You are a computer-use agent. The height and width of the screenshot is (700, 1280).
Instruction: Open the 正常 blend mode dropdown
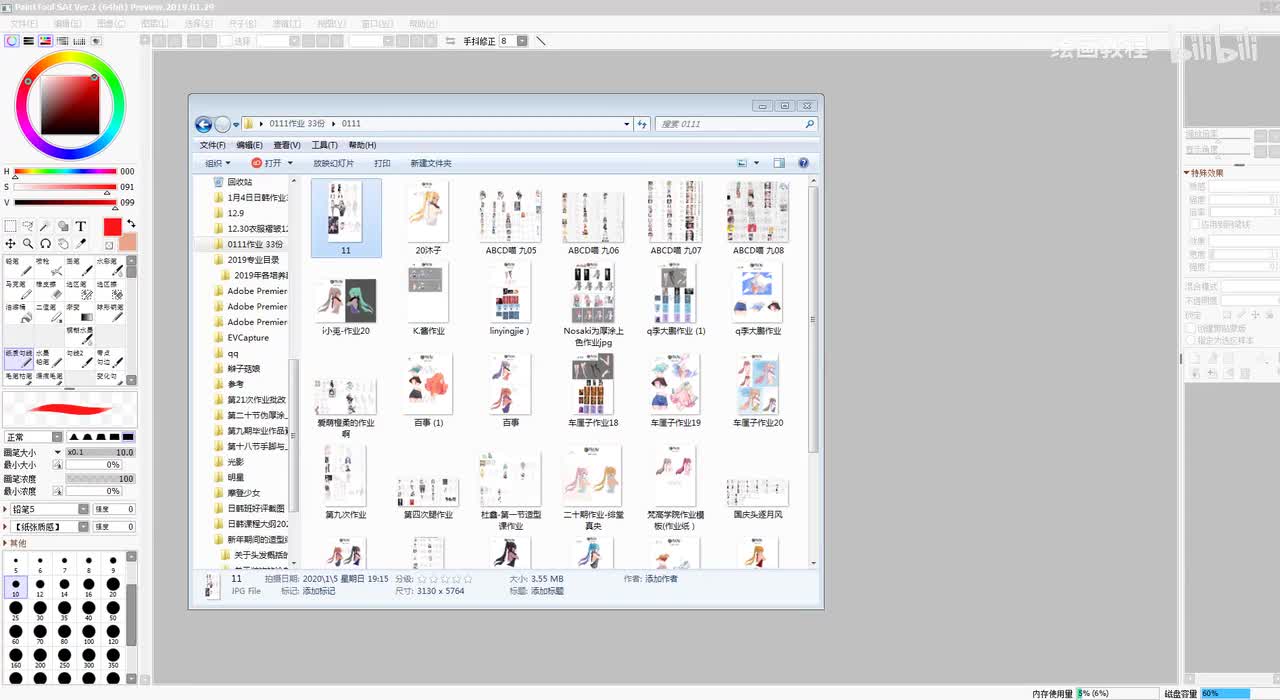click(x=57, y=437)
